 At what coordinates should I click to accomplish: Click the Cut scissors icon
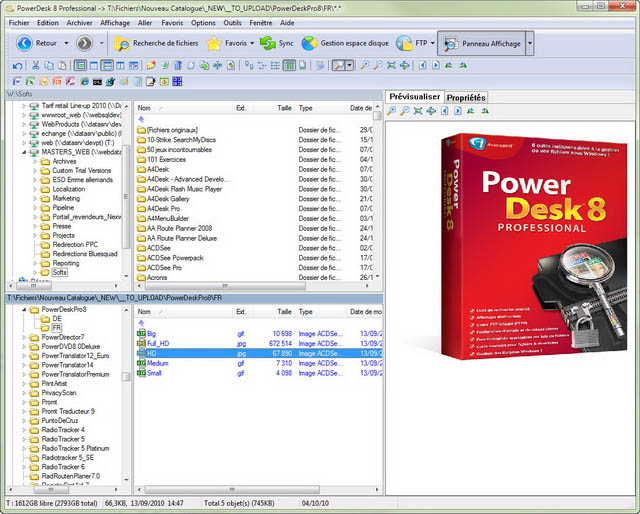click(x=36, y=65)
